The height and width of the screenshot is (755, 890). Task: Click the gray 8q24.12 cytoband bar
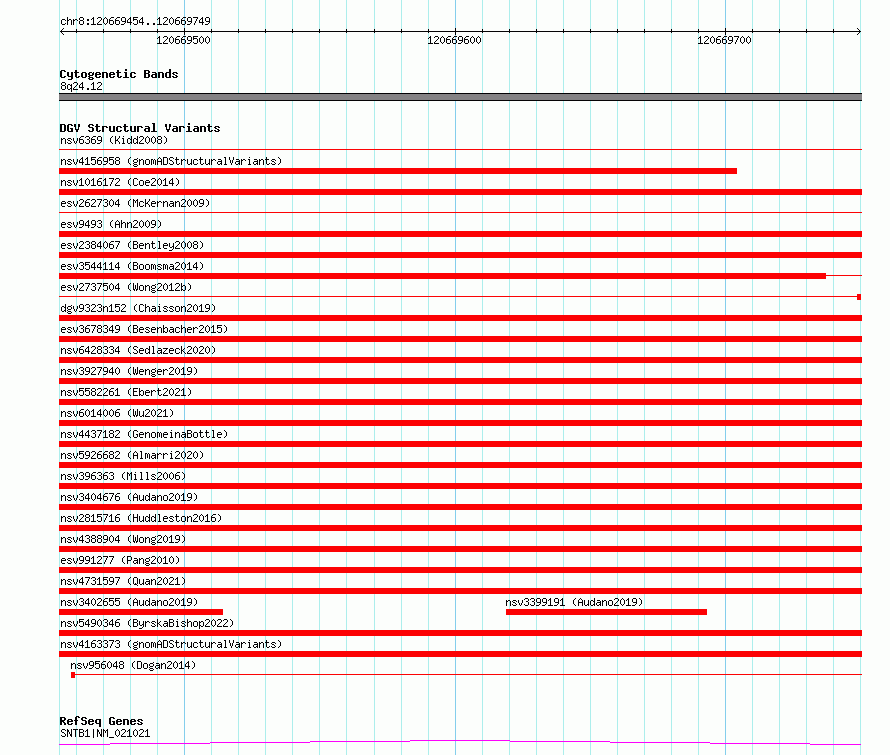click(460, 97)
